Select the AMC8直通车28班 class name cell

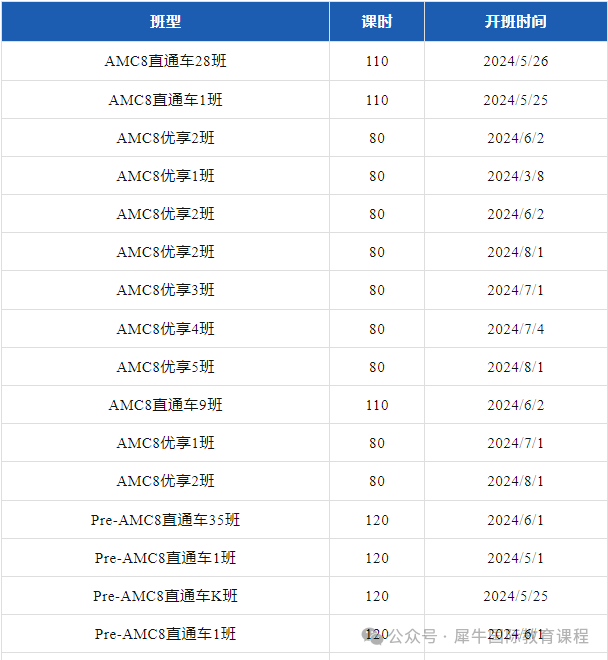(x=165, y=61)
